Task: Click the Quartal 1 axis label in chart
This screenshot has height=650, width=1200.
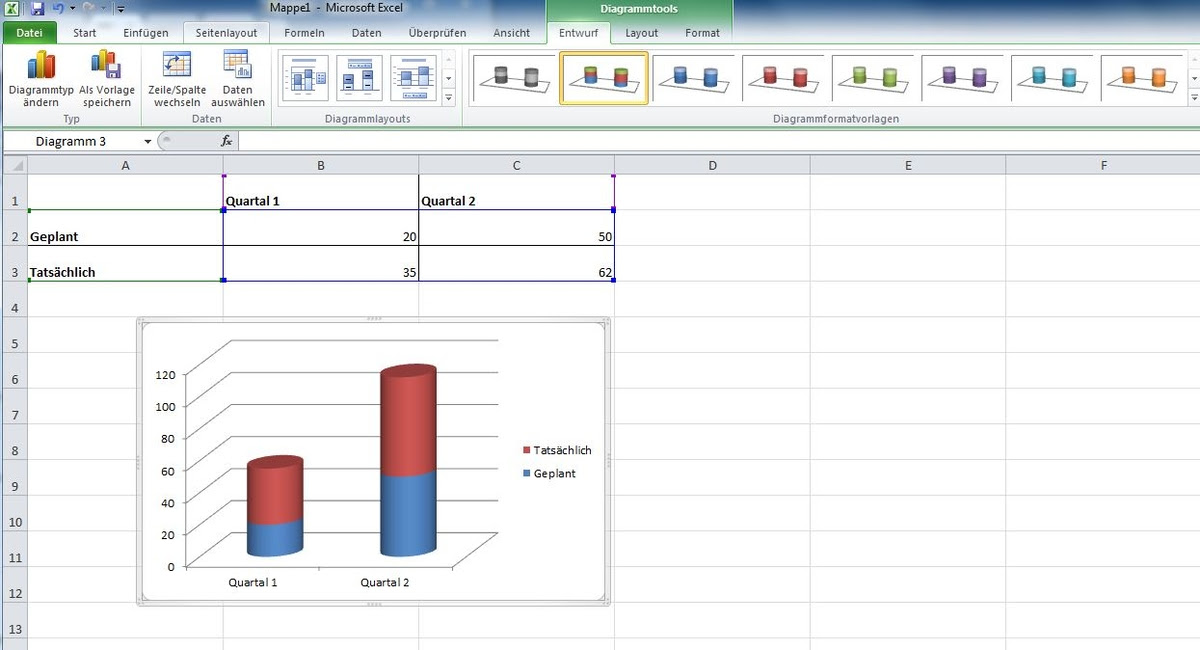Action: click(253, 582)
